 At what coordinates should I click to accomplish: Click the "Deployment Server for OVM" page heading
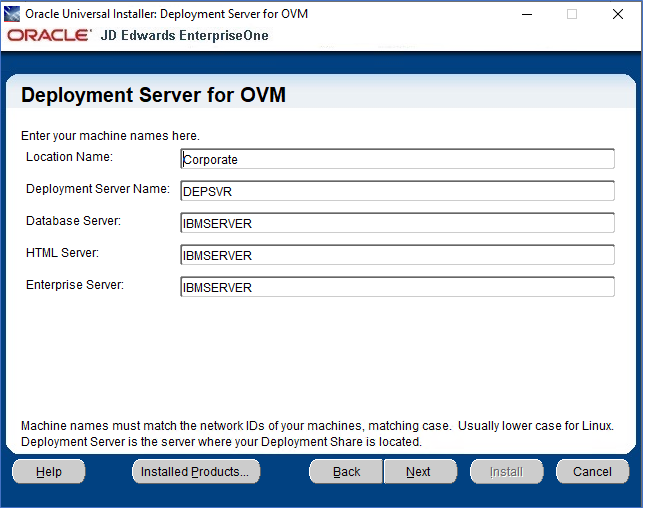pos(153,95)
